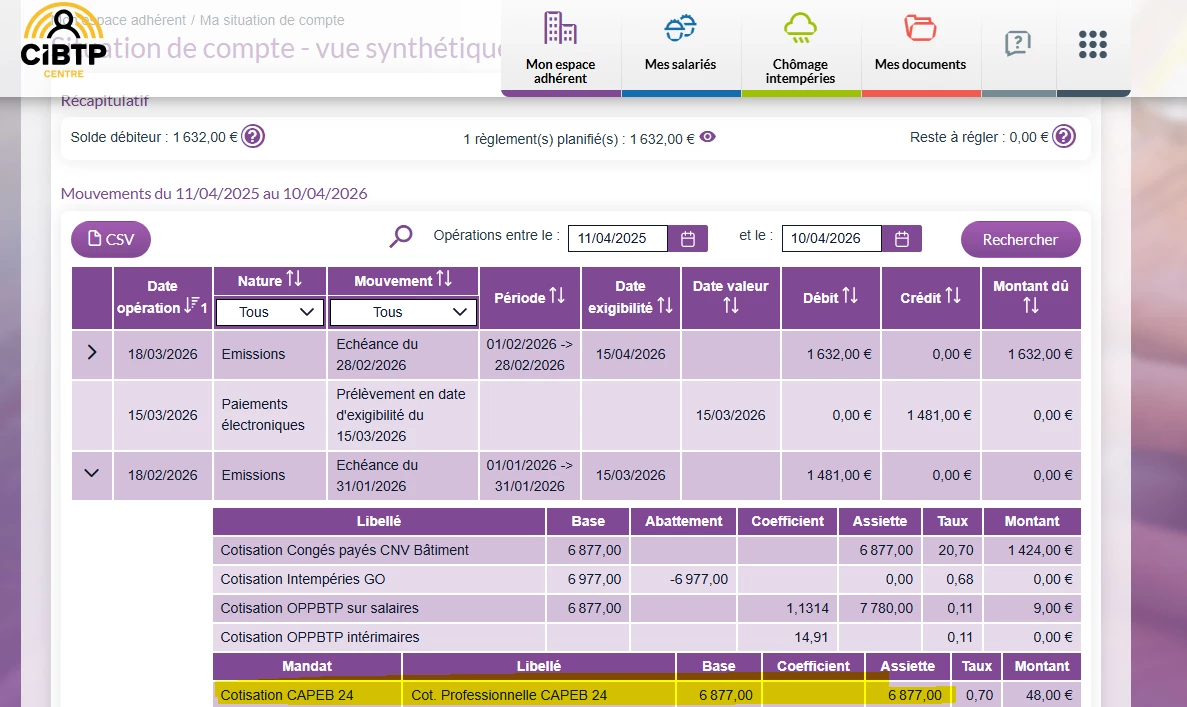Open Mes salariés menu
This screenshot has height=707, width=1187.
coord(681,48)
